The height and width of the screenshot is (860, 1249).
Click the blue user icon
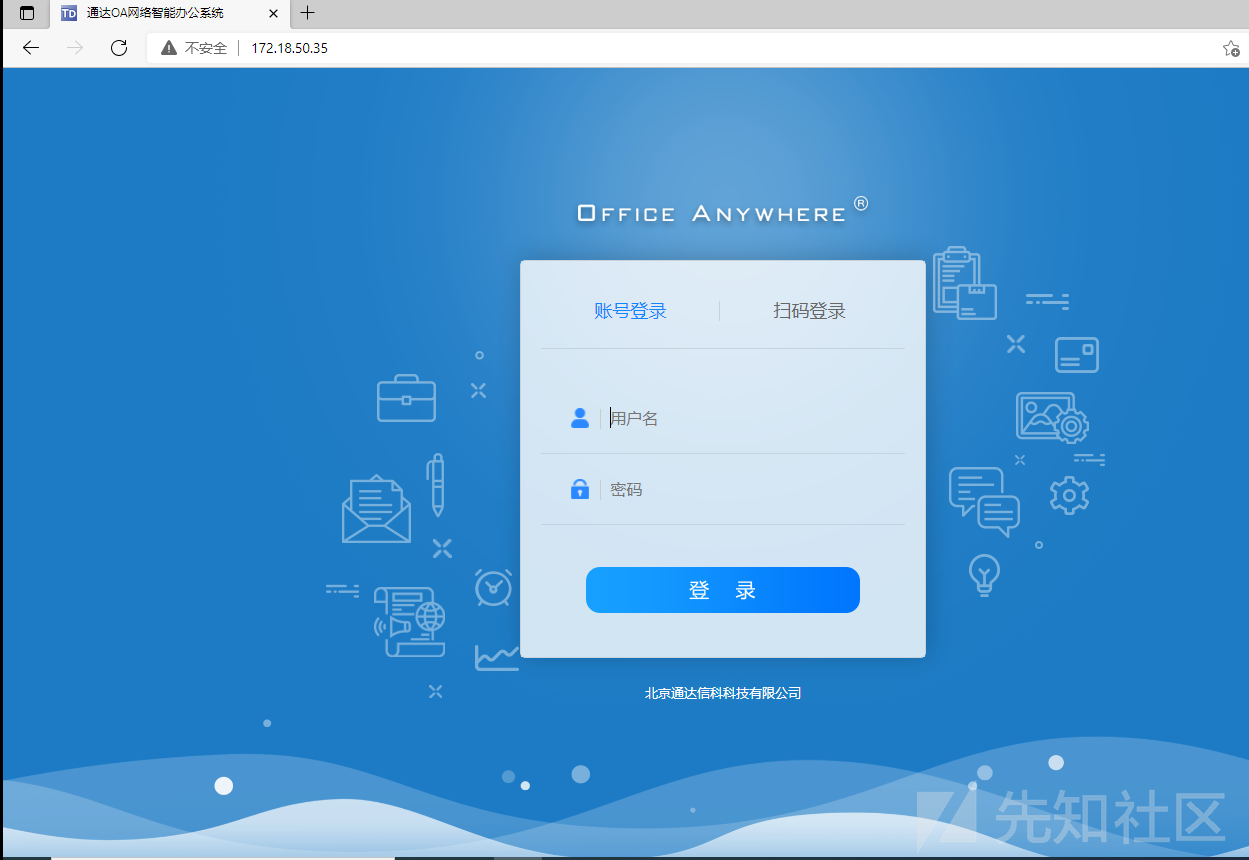(580, 418)
